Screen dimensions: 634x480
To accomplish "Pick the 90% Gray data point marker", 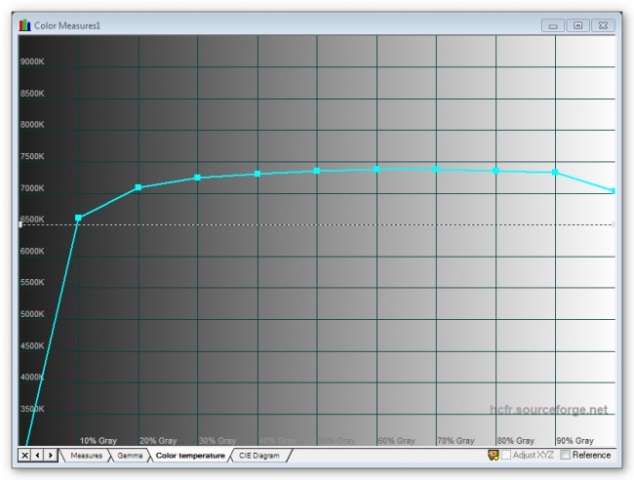I will (555, 172).
